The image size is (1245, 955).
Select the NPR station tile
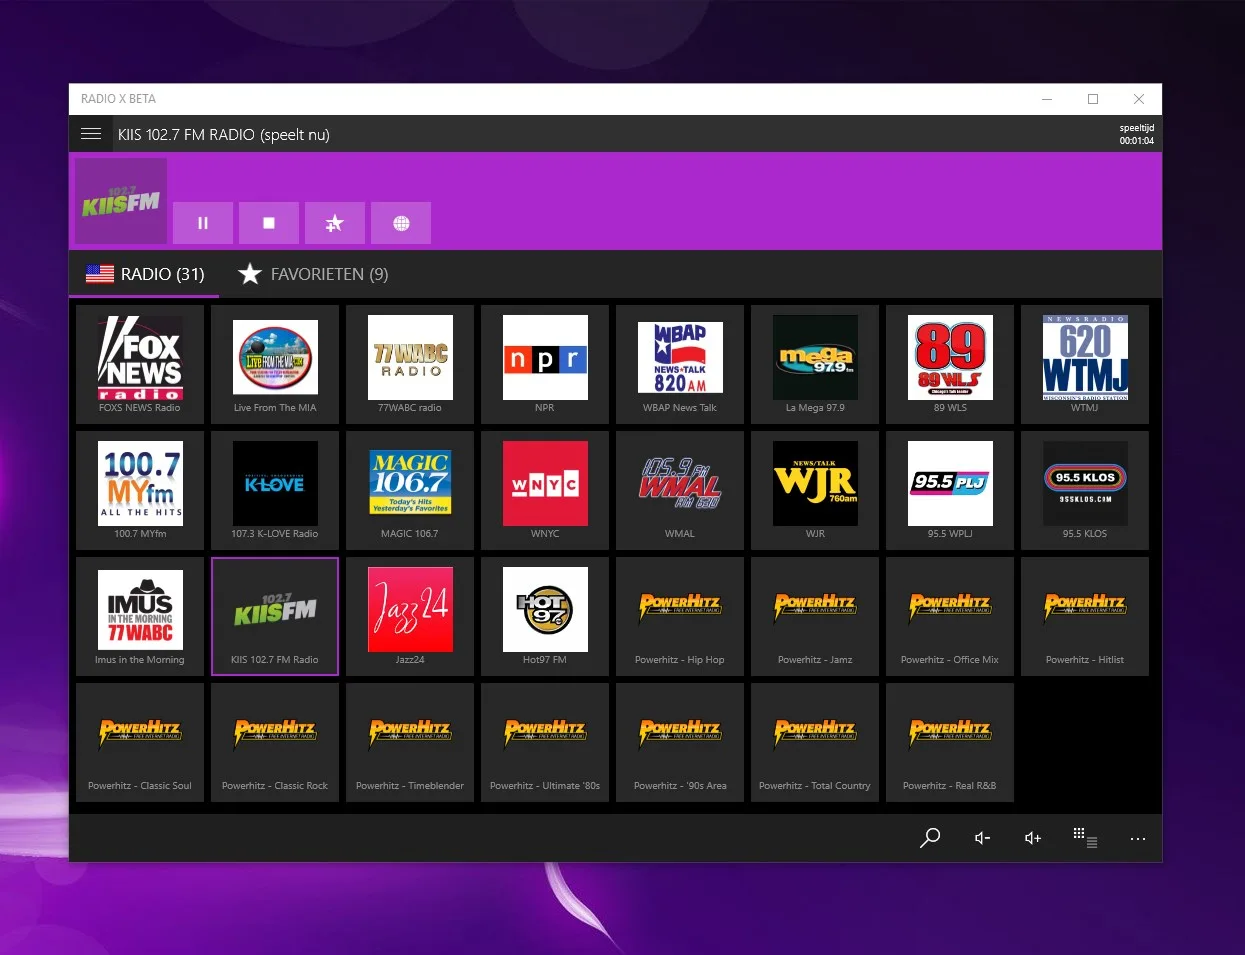(x=545, y=364)
